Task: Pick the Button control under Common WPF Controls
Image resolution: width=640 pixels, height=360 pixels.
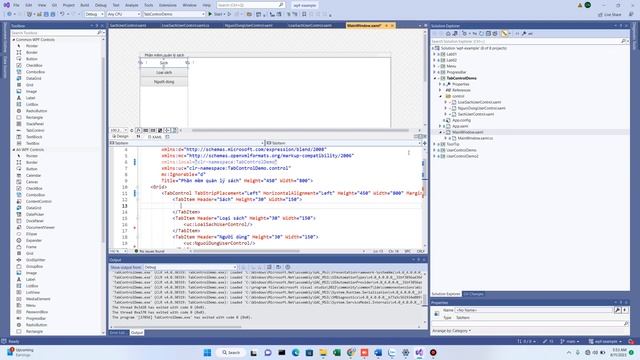Action: pyautogui.click(x=31, y=59)
